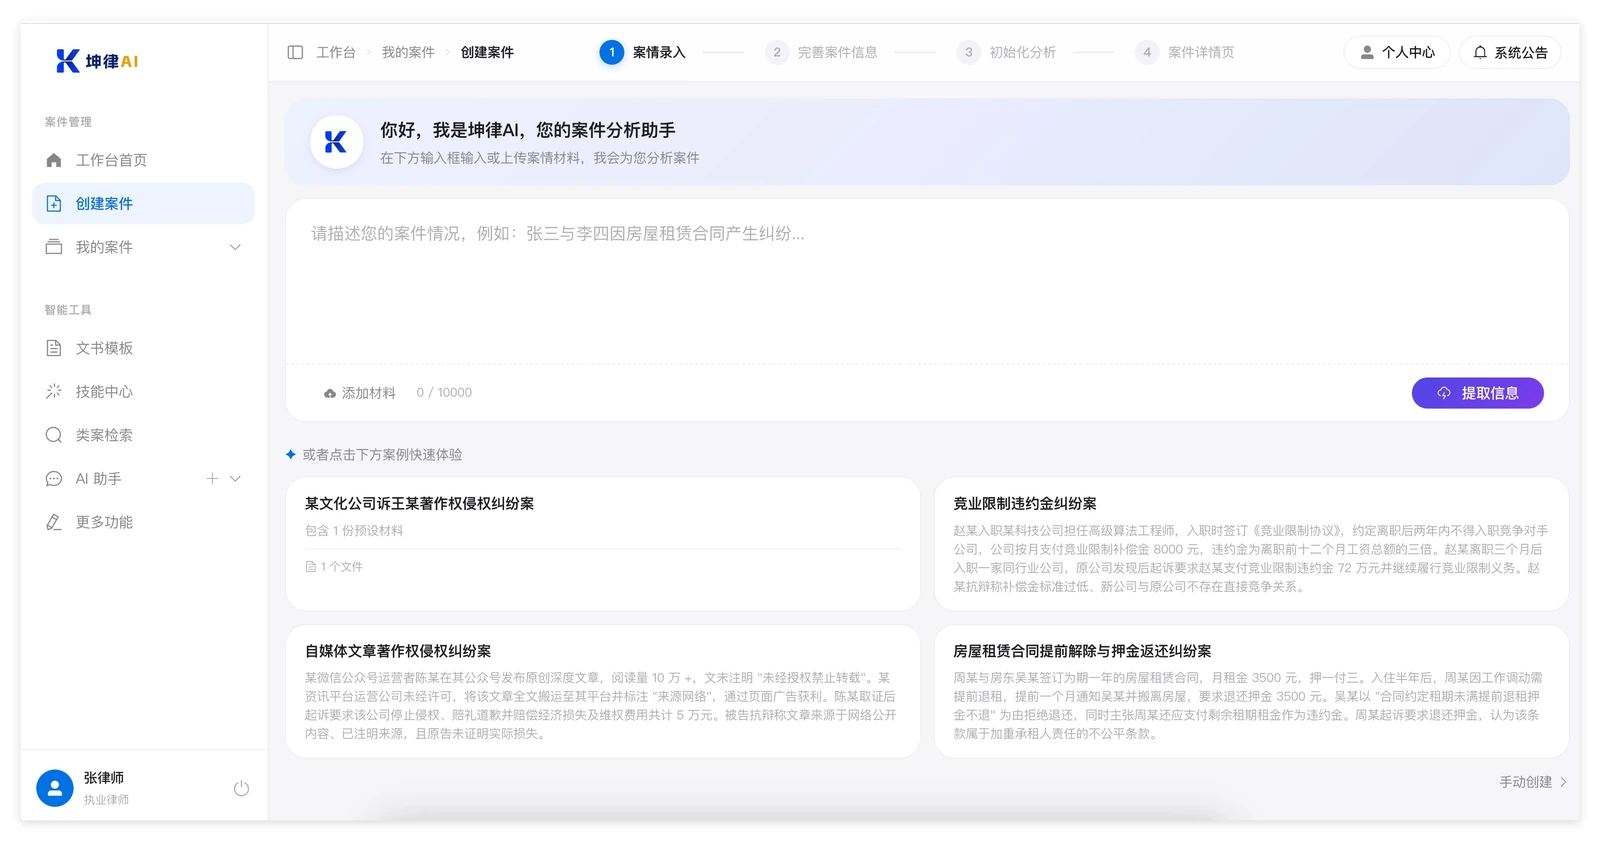The image size is (1600, 841).
Task: Click the 添加材料 upload button
Action: click(x=360, y=393)
